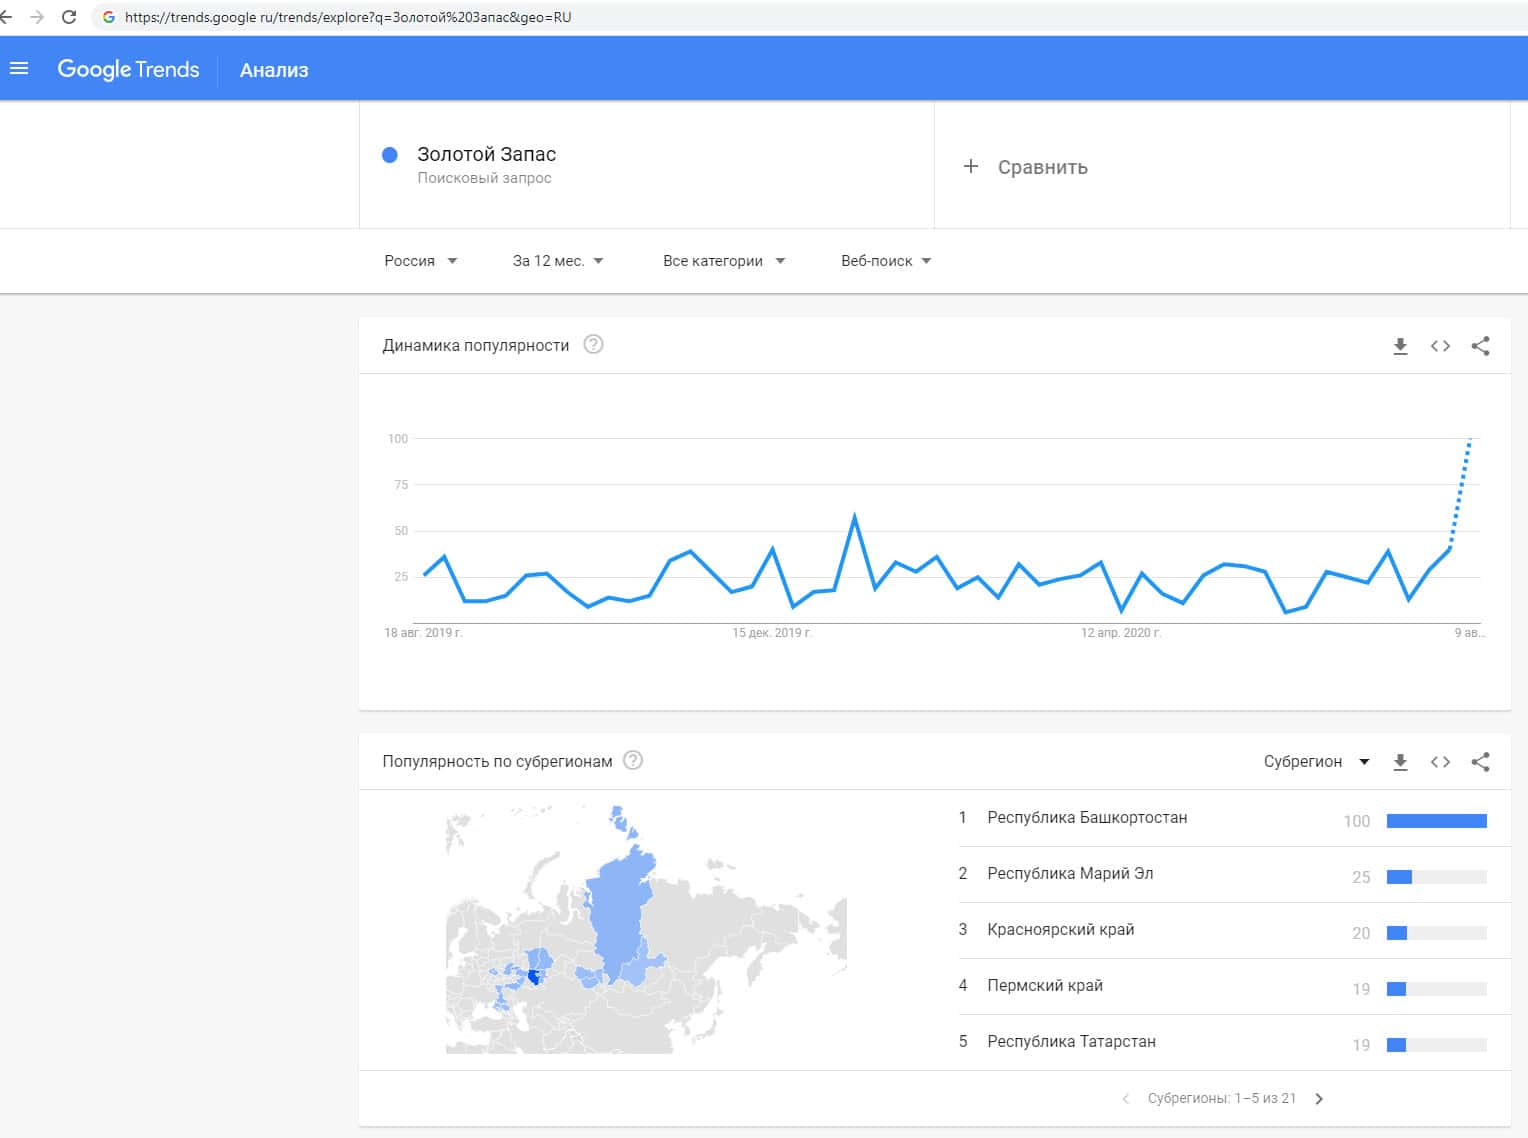Open help for Популярность по субрегионам
This screenshot has width=1528, height=1138.
(633, 761)
